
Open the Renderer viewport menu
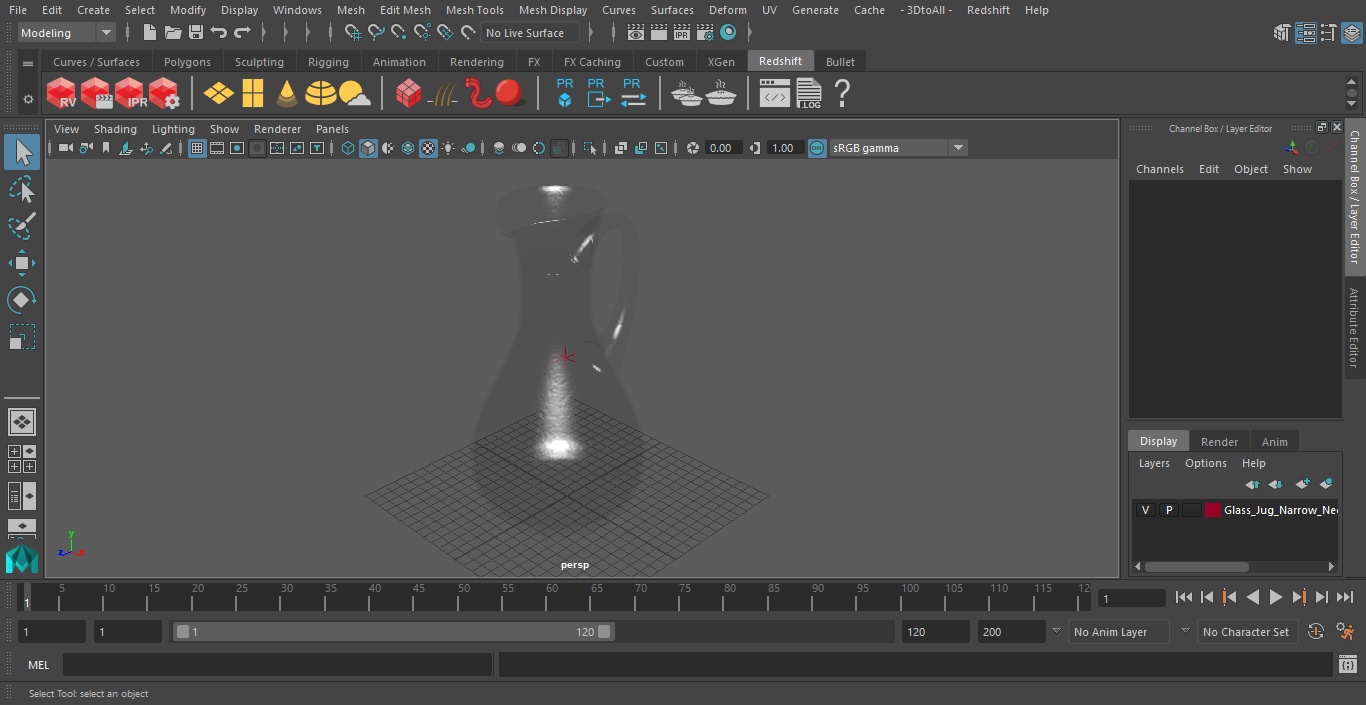(x=277, y=129)
